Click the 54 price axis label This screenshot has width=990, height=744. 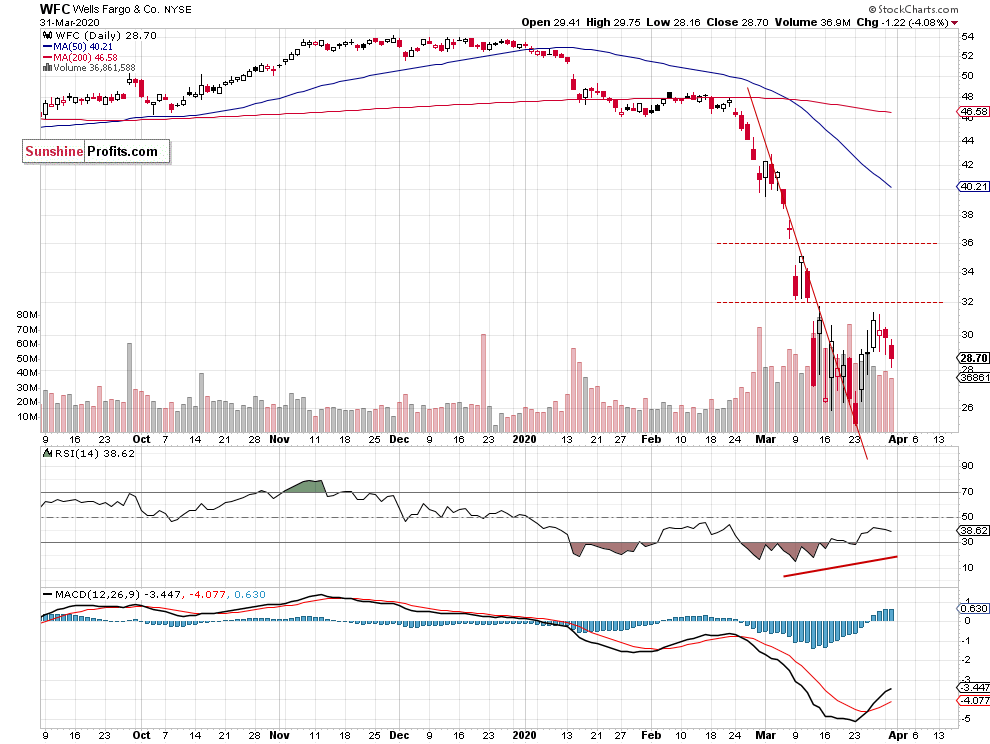(968, 37)
